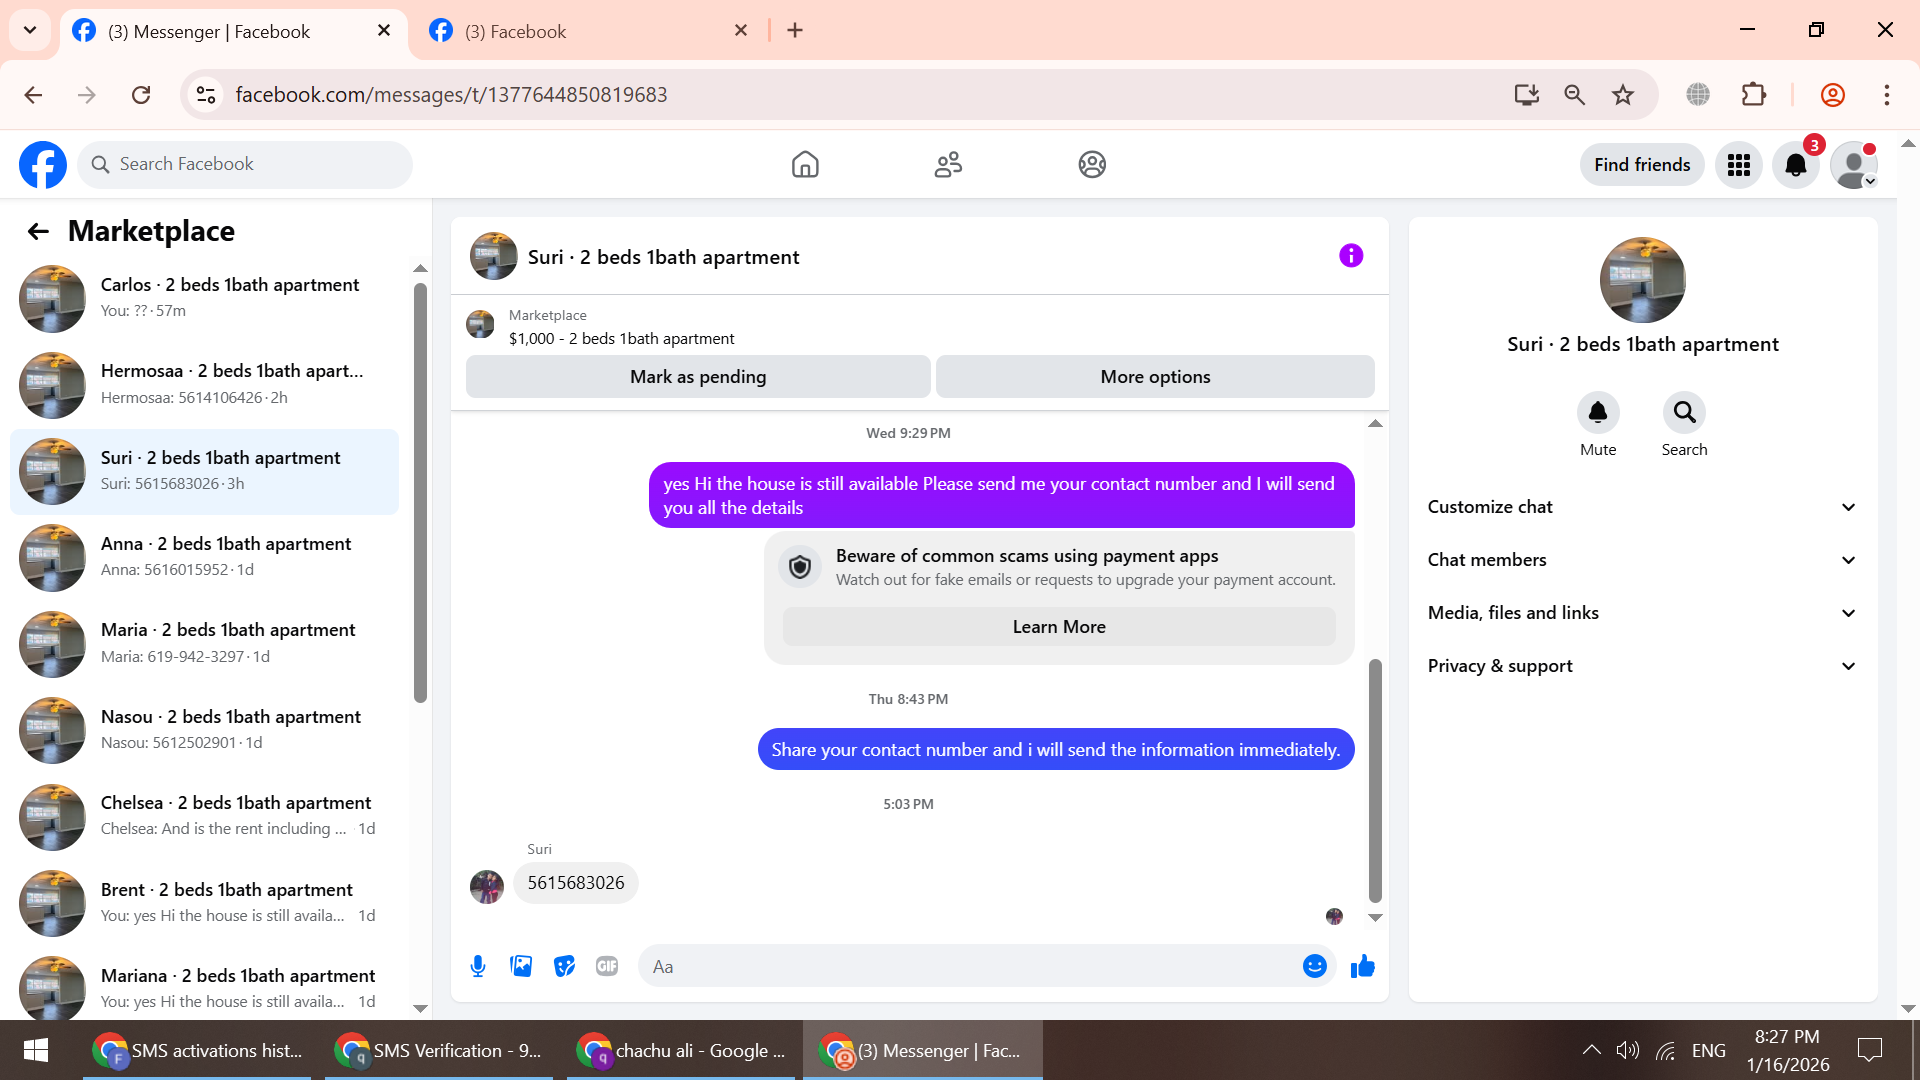Mute this conversation

pyautogui.click(x=1597, y=413)
